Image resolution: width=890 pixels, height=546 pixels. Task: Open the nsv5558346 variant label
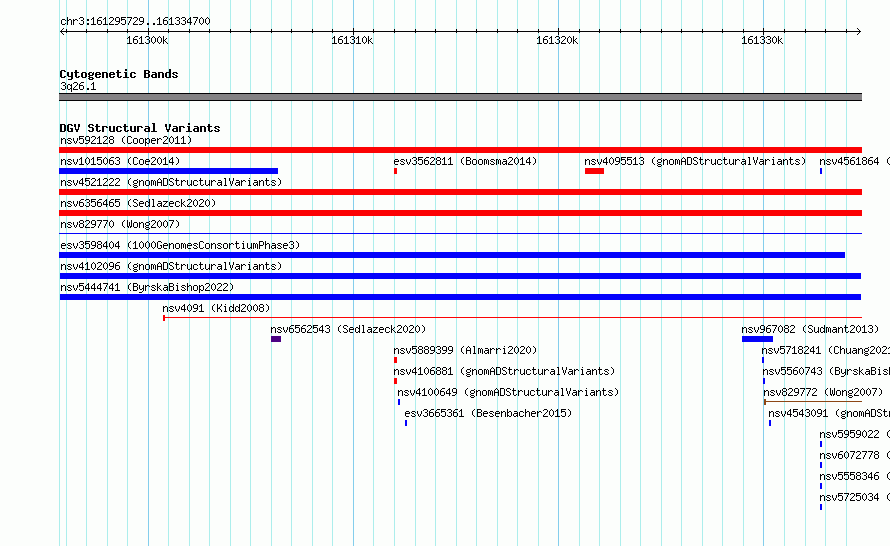coord(854,476)
